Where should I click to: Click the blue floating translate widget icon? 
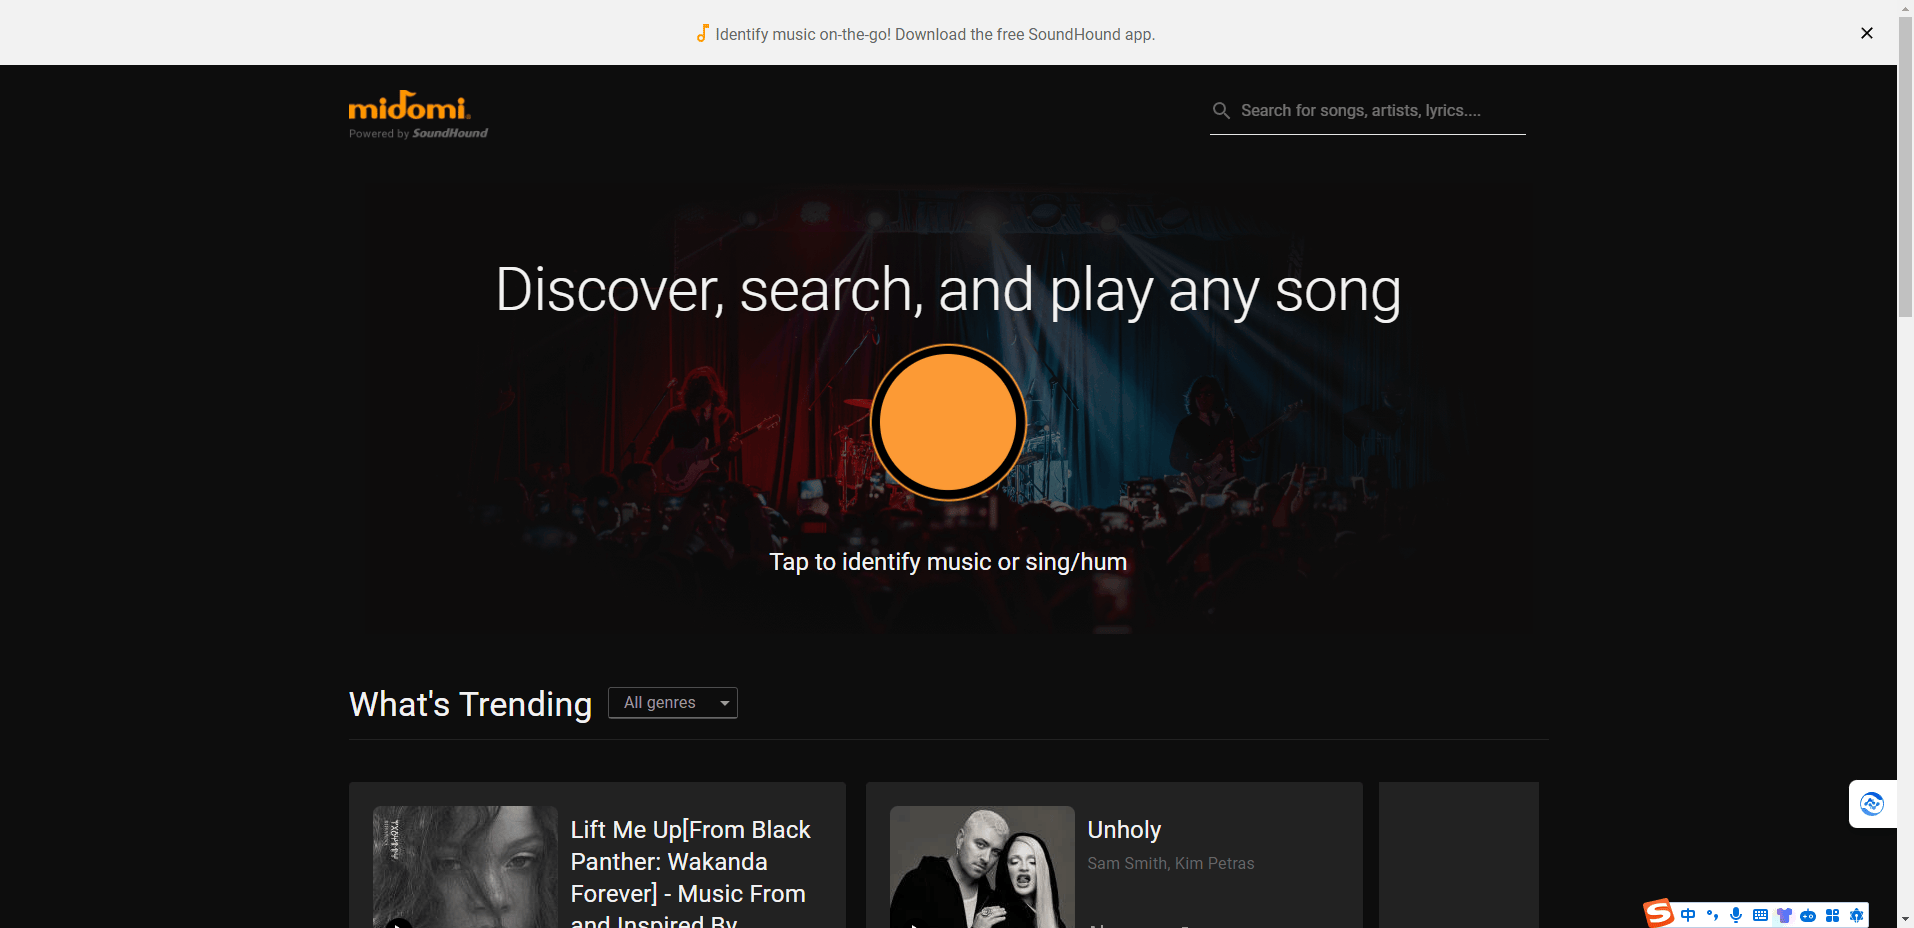(x=1872, y=804)
